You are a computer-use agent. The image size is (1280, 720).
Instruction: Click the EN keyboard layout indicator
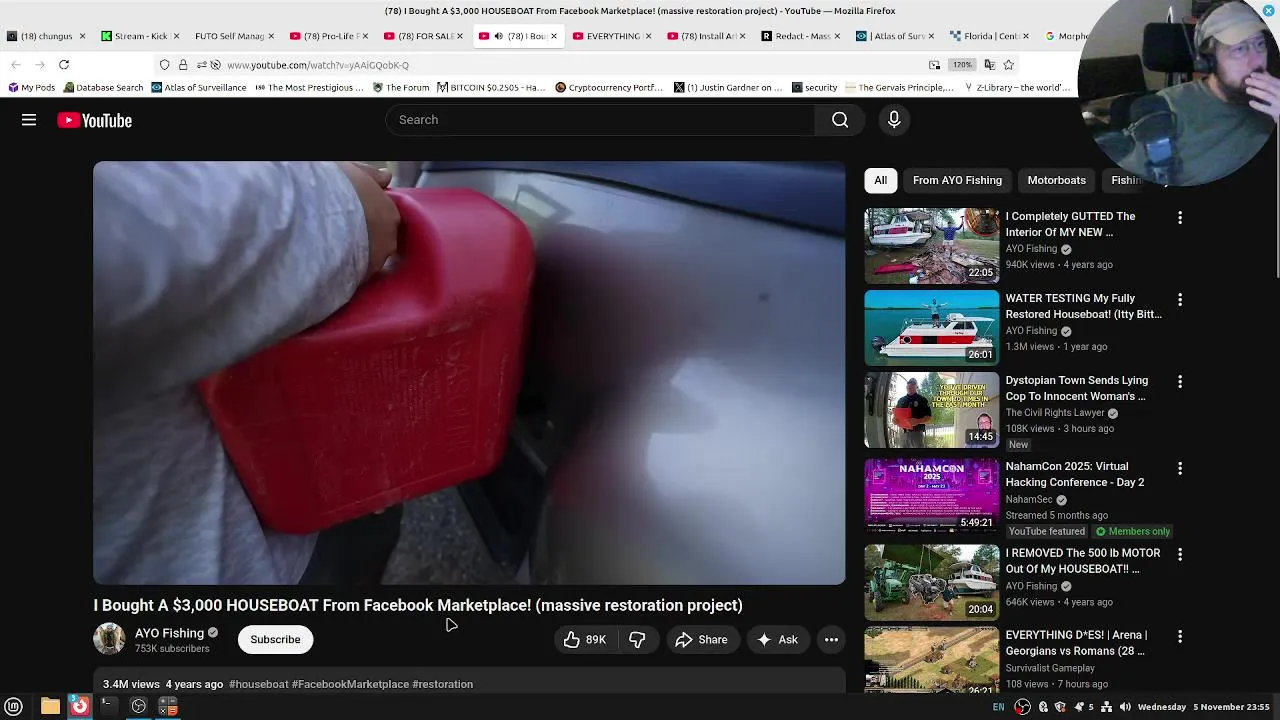(x=998, y=707)
